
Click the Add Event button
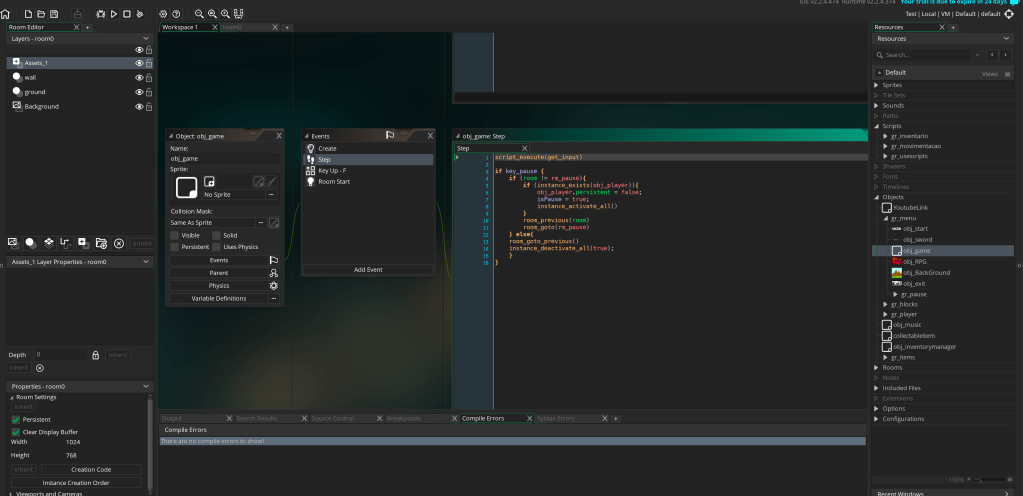[367, 270]
